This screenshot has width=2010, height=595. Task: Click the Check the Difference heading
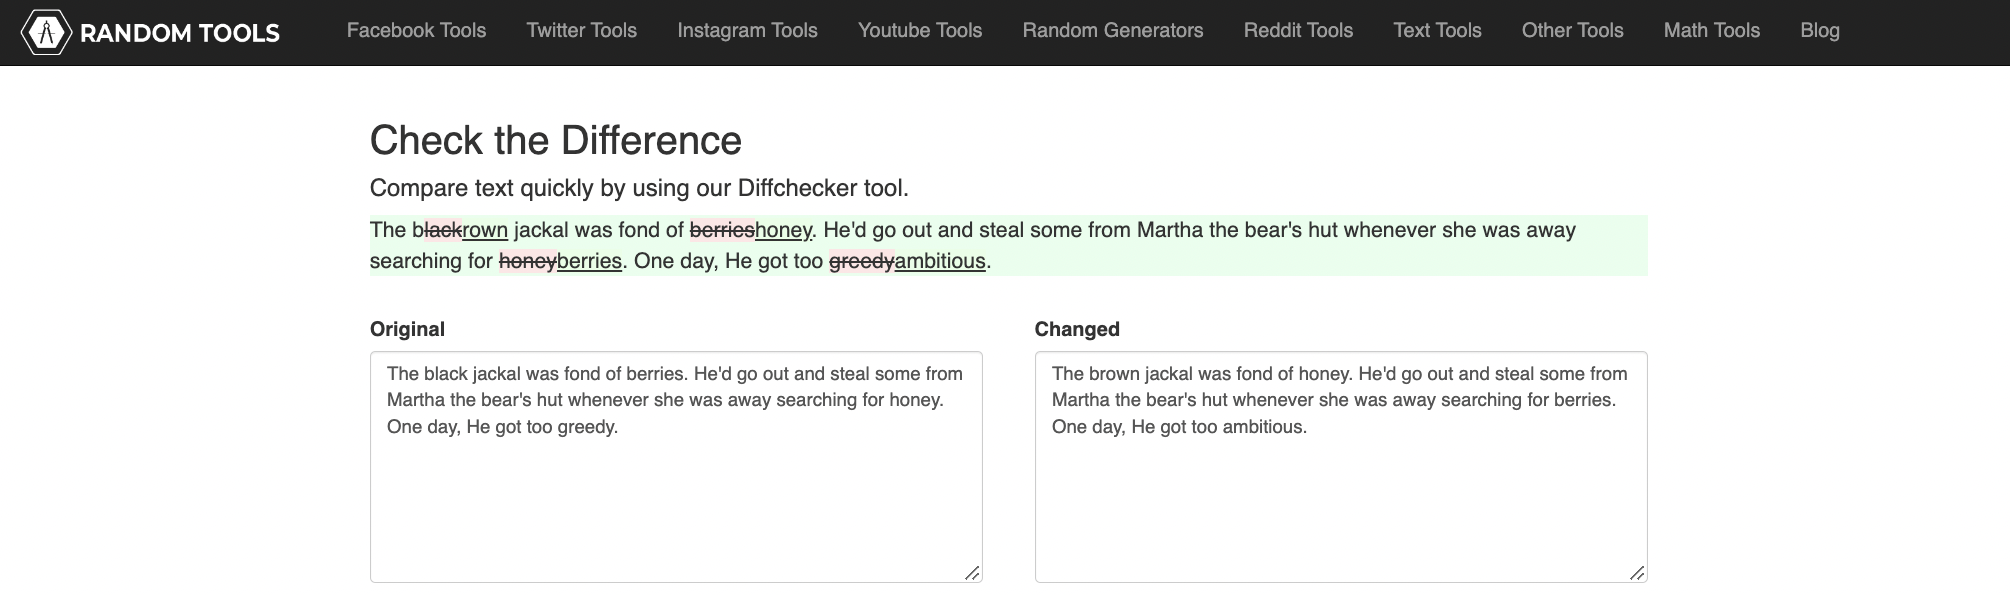pyautogui.click(x=555, y=140)
